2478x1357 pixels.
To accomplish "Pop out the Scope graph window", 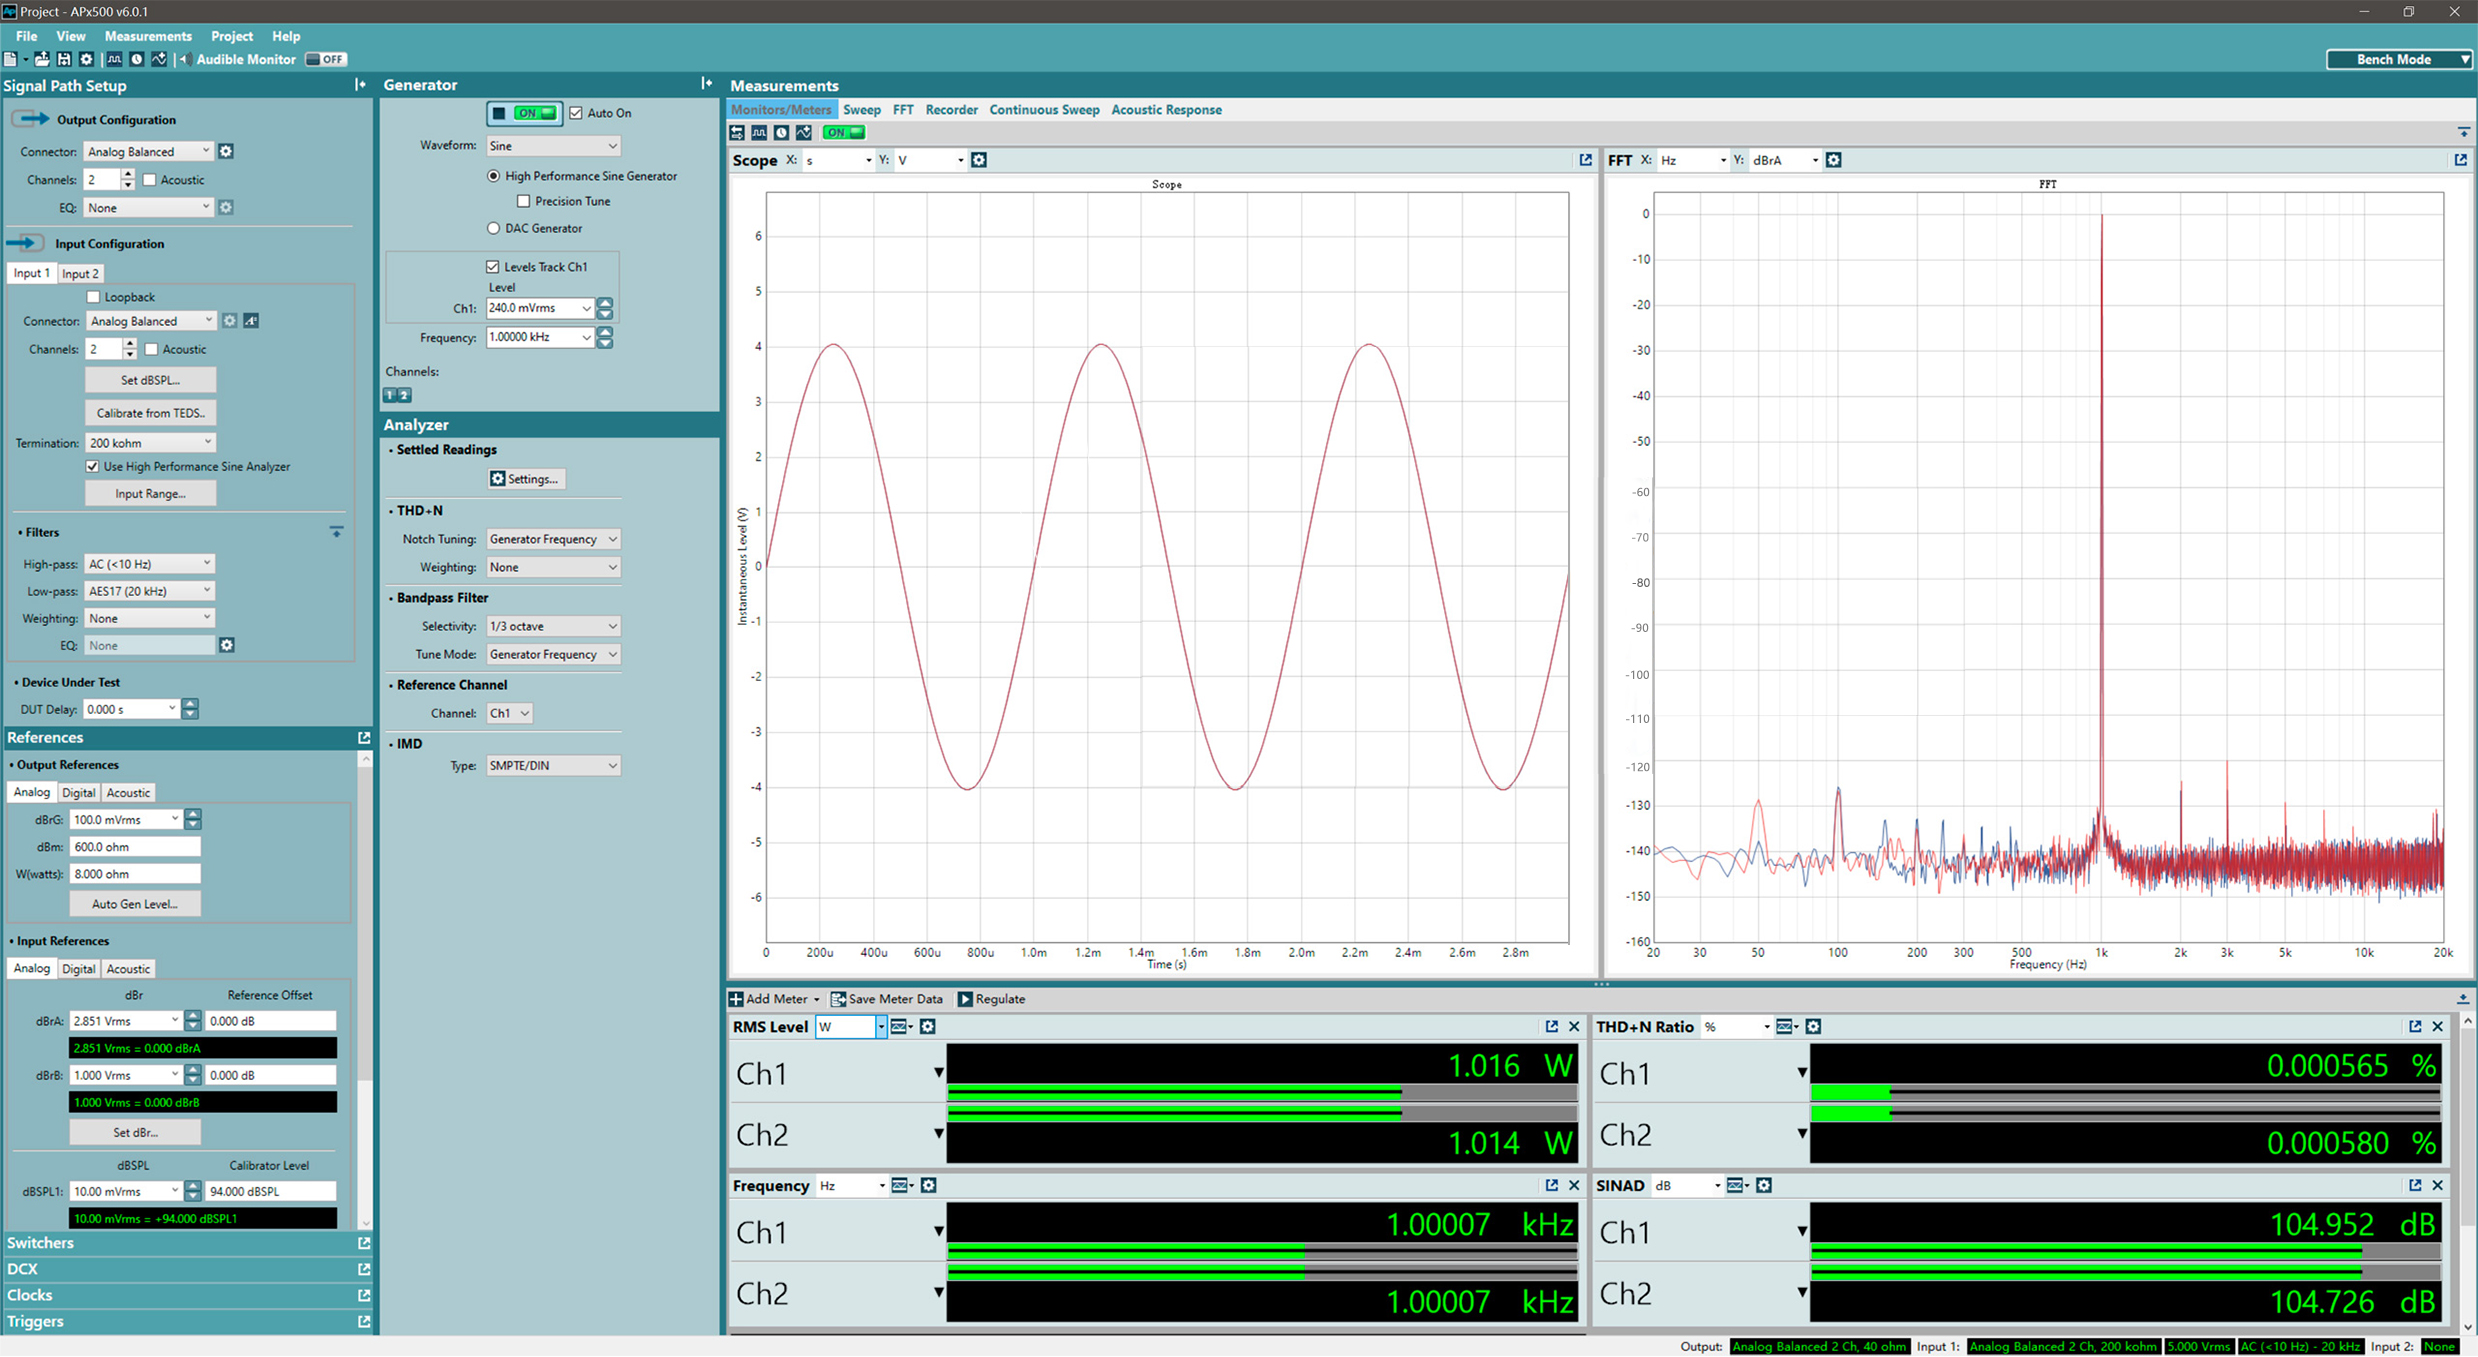I will click(1585, 160).
